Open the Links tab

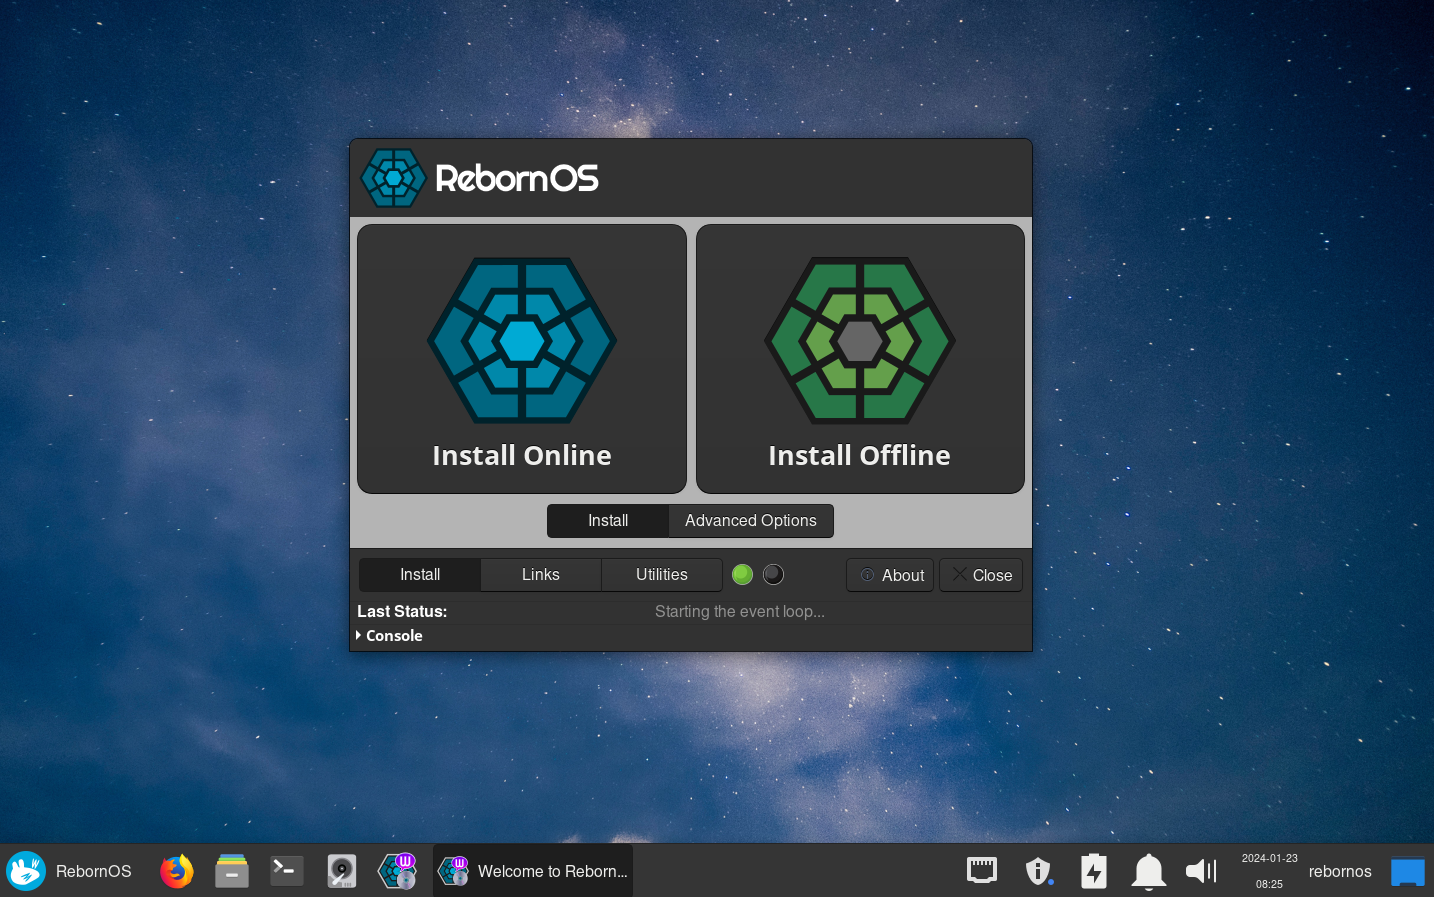click(x=541, y=575)
